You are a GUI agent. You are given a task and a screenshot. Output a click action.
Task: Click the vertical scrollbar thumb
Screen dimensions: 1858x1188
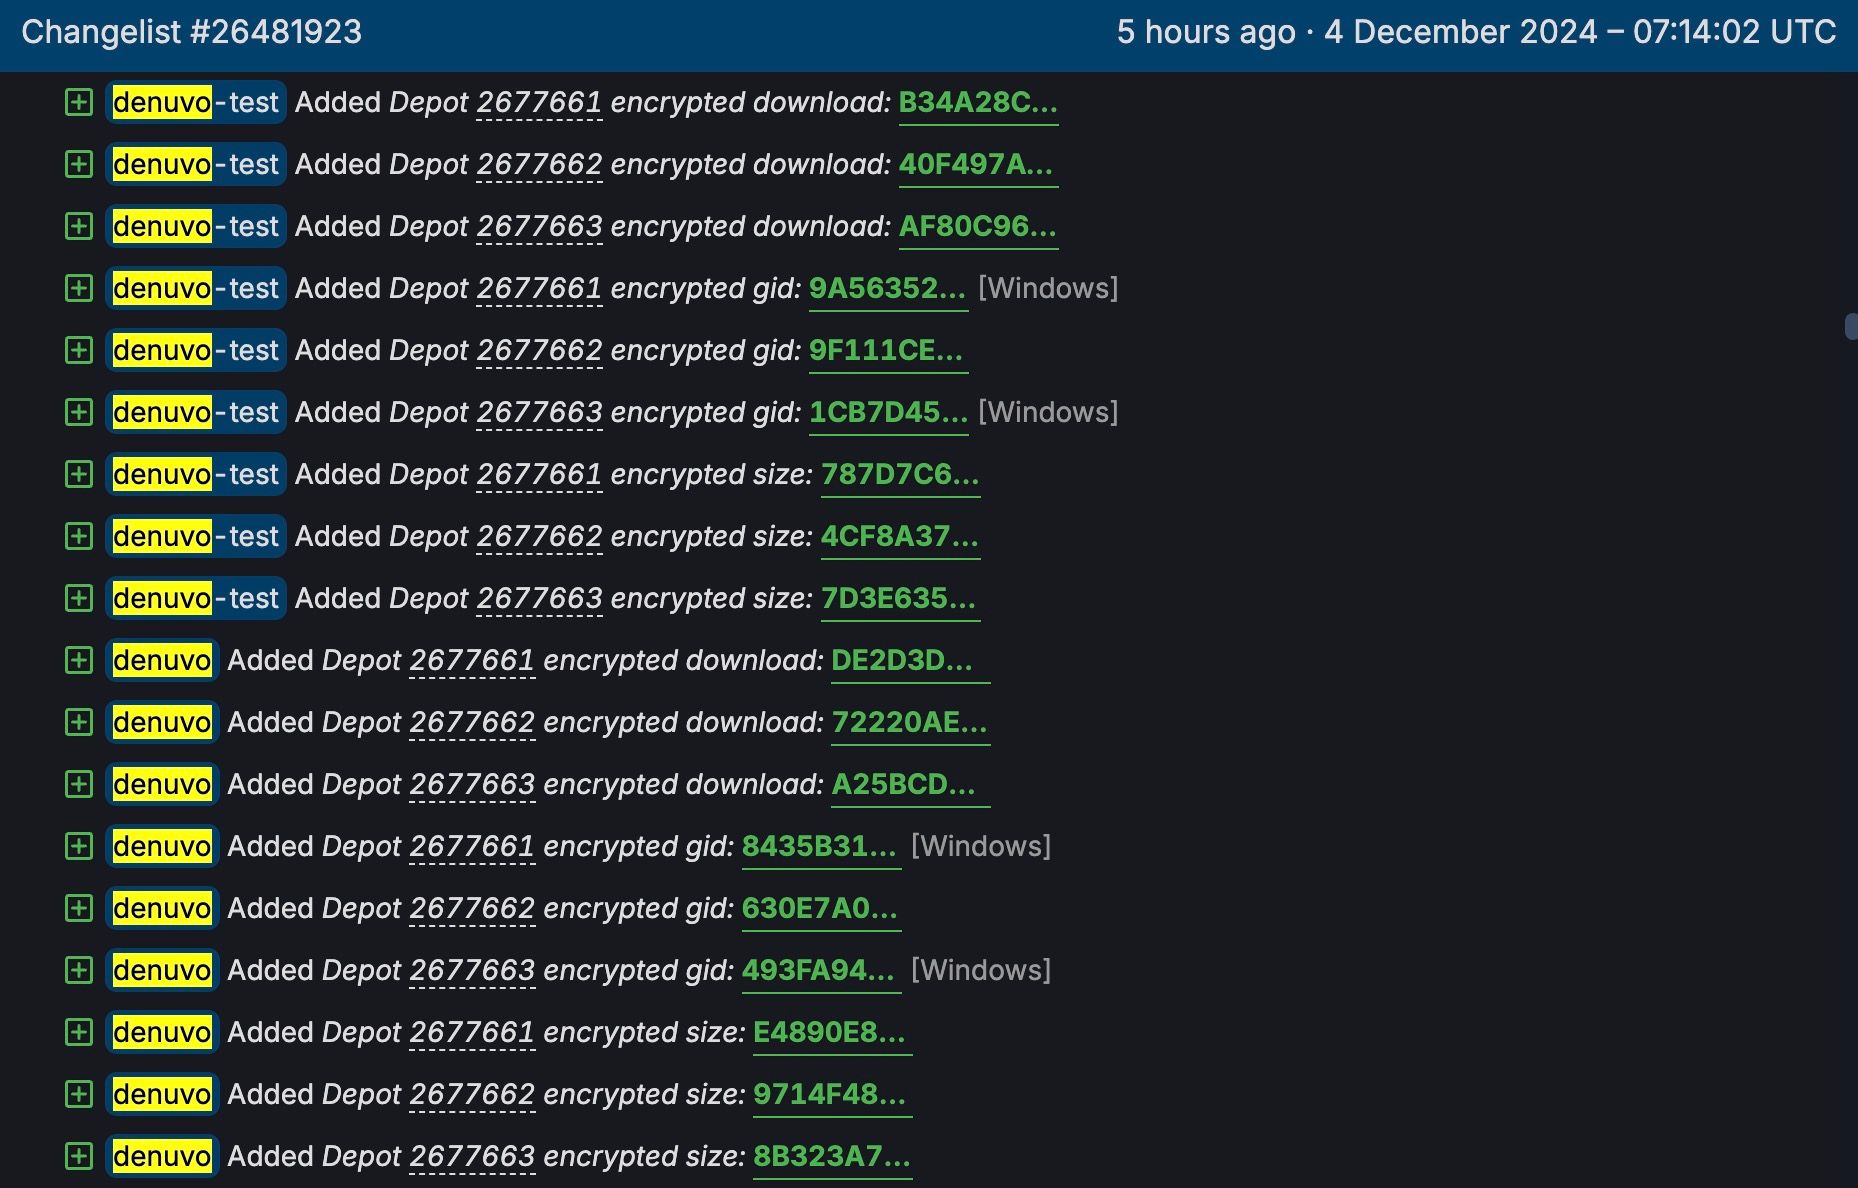point(1851,327)
